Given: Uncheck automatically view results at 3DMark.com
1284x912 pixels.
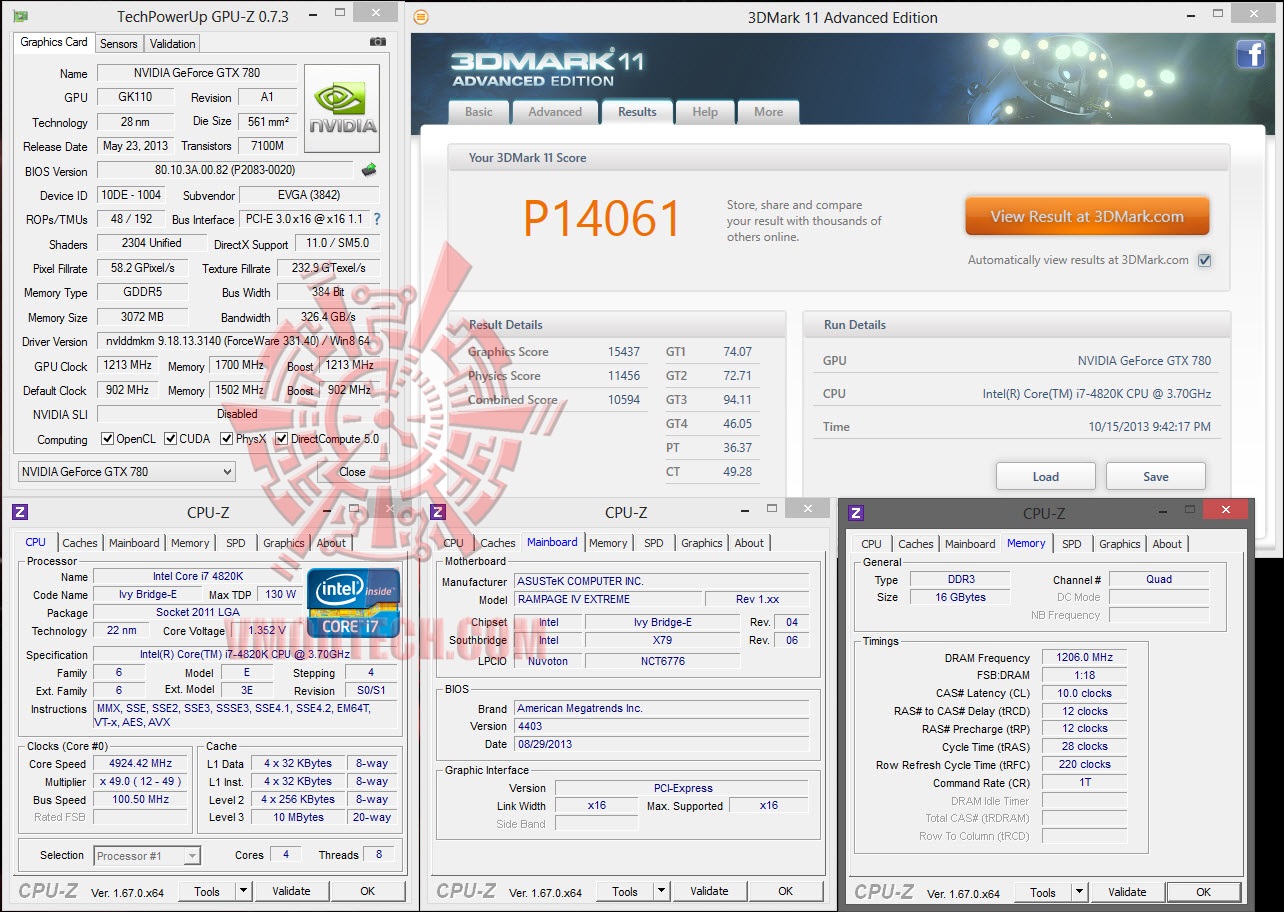Looking at the screenshot, I should [1204, 260].
